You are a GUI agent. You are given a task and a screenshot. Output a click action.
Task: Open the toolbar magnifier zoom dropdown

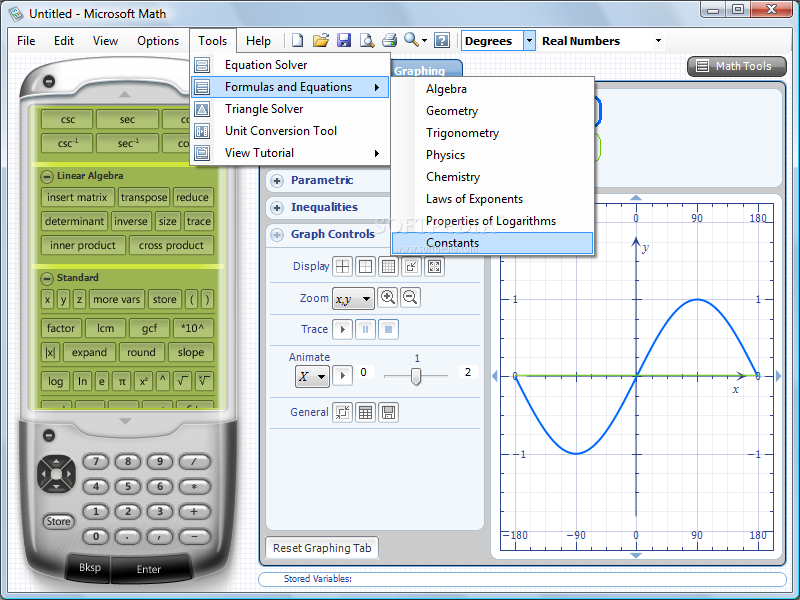(424, 40)
